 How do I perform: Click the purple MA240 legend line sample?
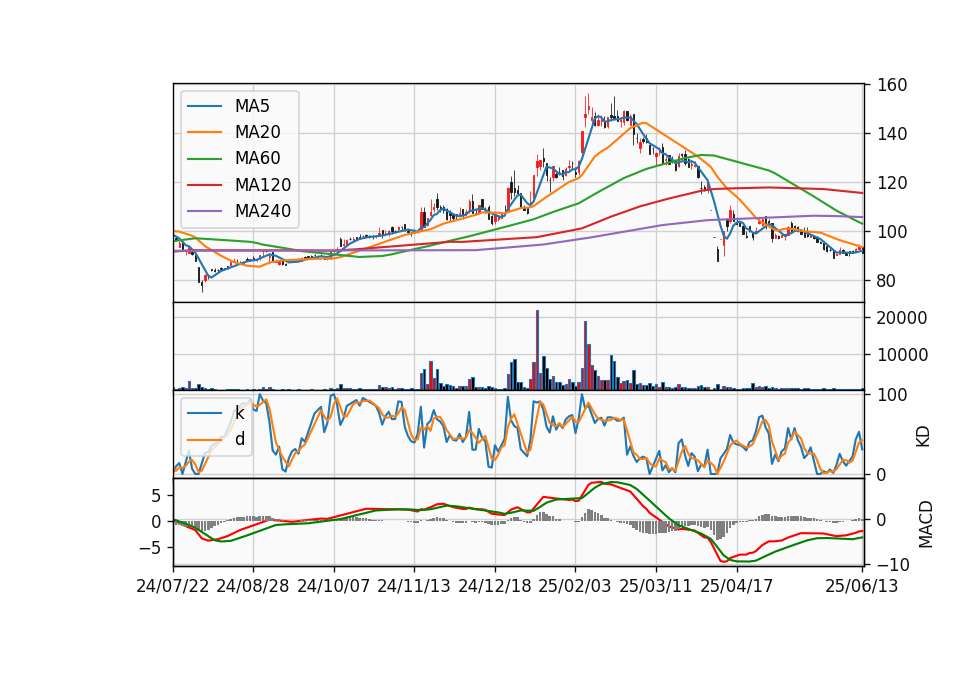click(x=204, y=211)
